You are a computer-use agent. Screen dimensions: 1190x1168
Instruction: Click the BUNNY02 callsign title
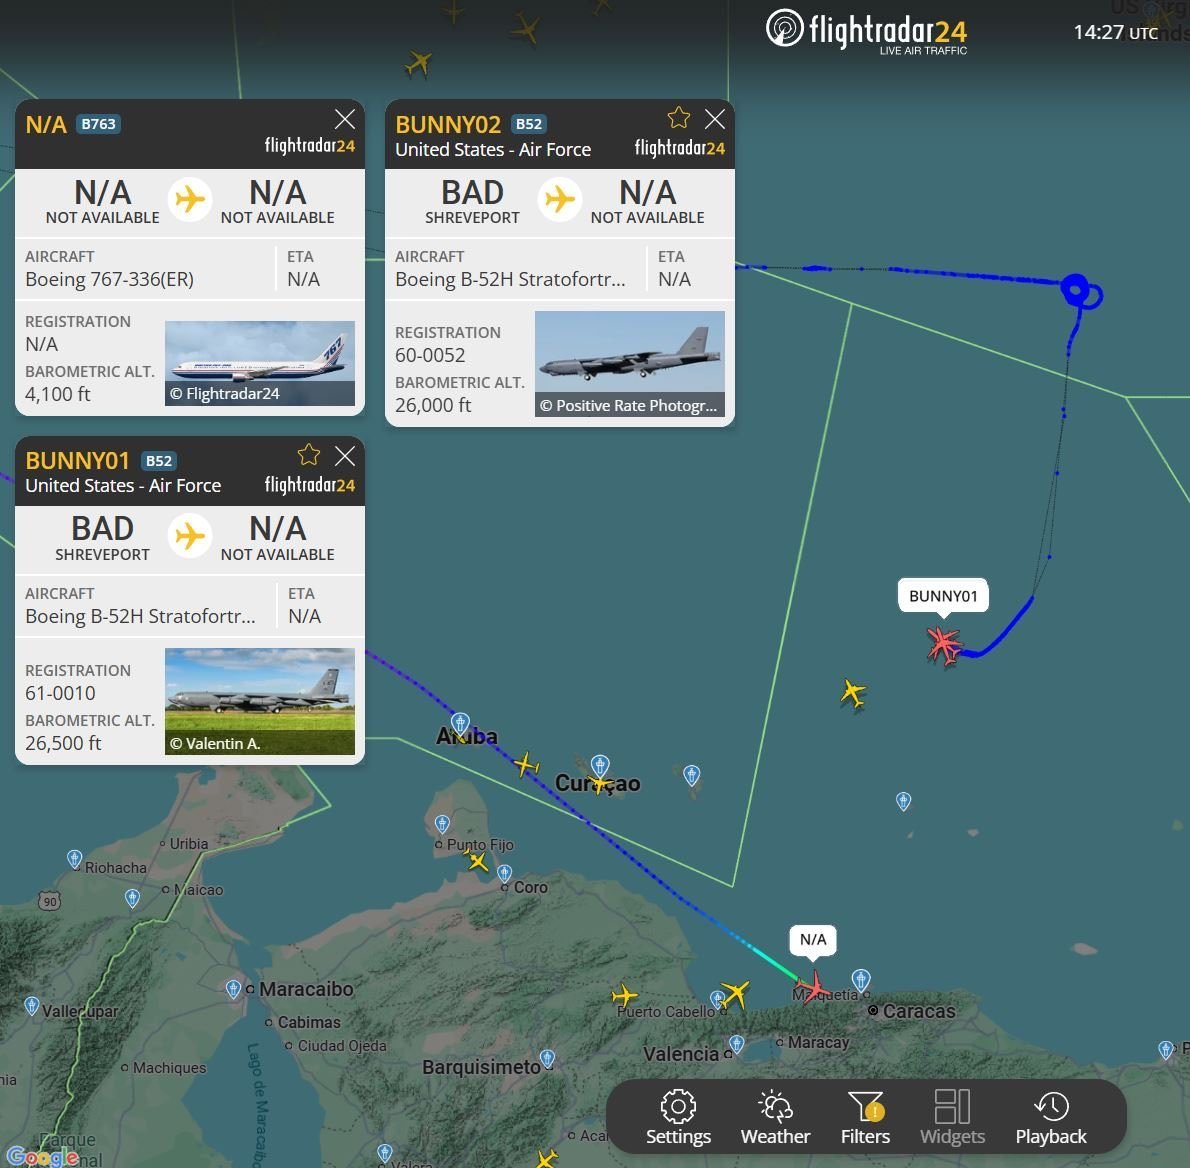448,124
